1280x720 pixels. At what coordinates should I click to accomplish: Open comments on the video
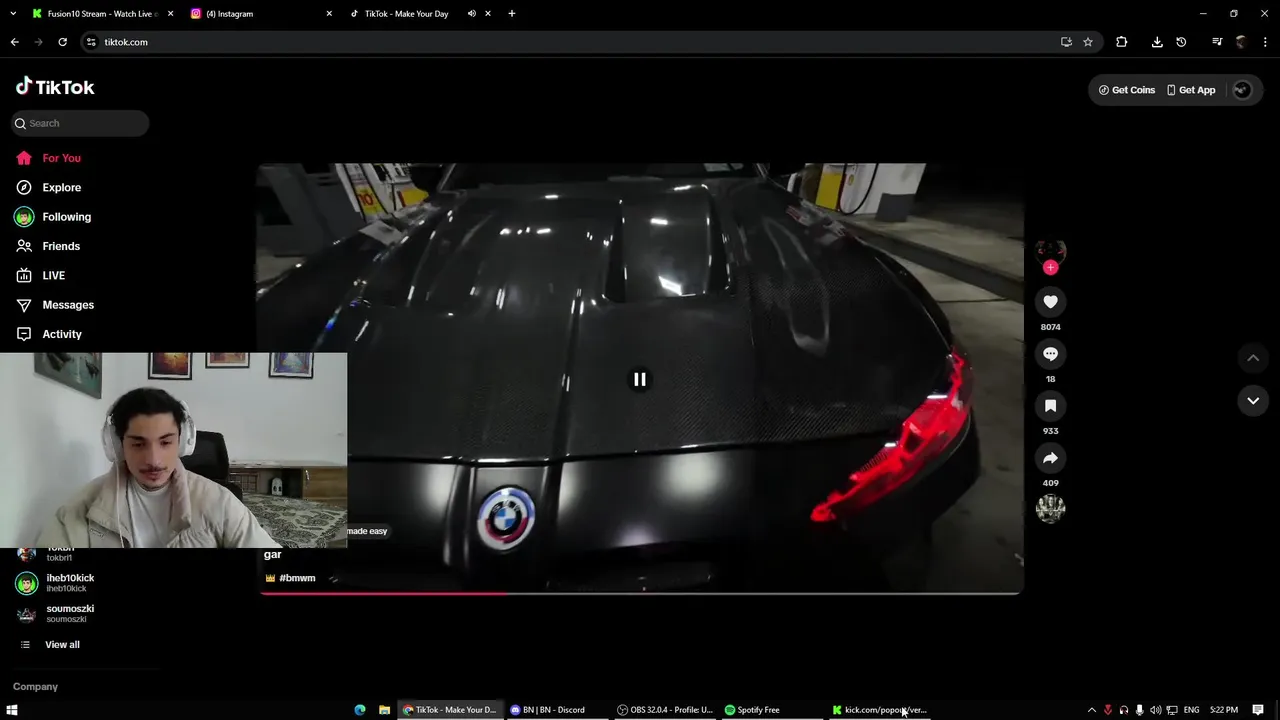1050,354
